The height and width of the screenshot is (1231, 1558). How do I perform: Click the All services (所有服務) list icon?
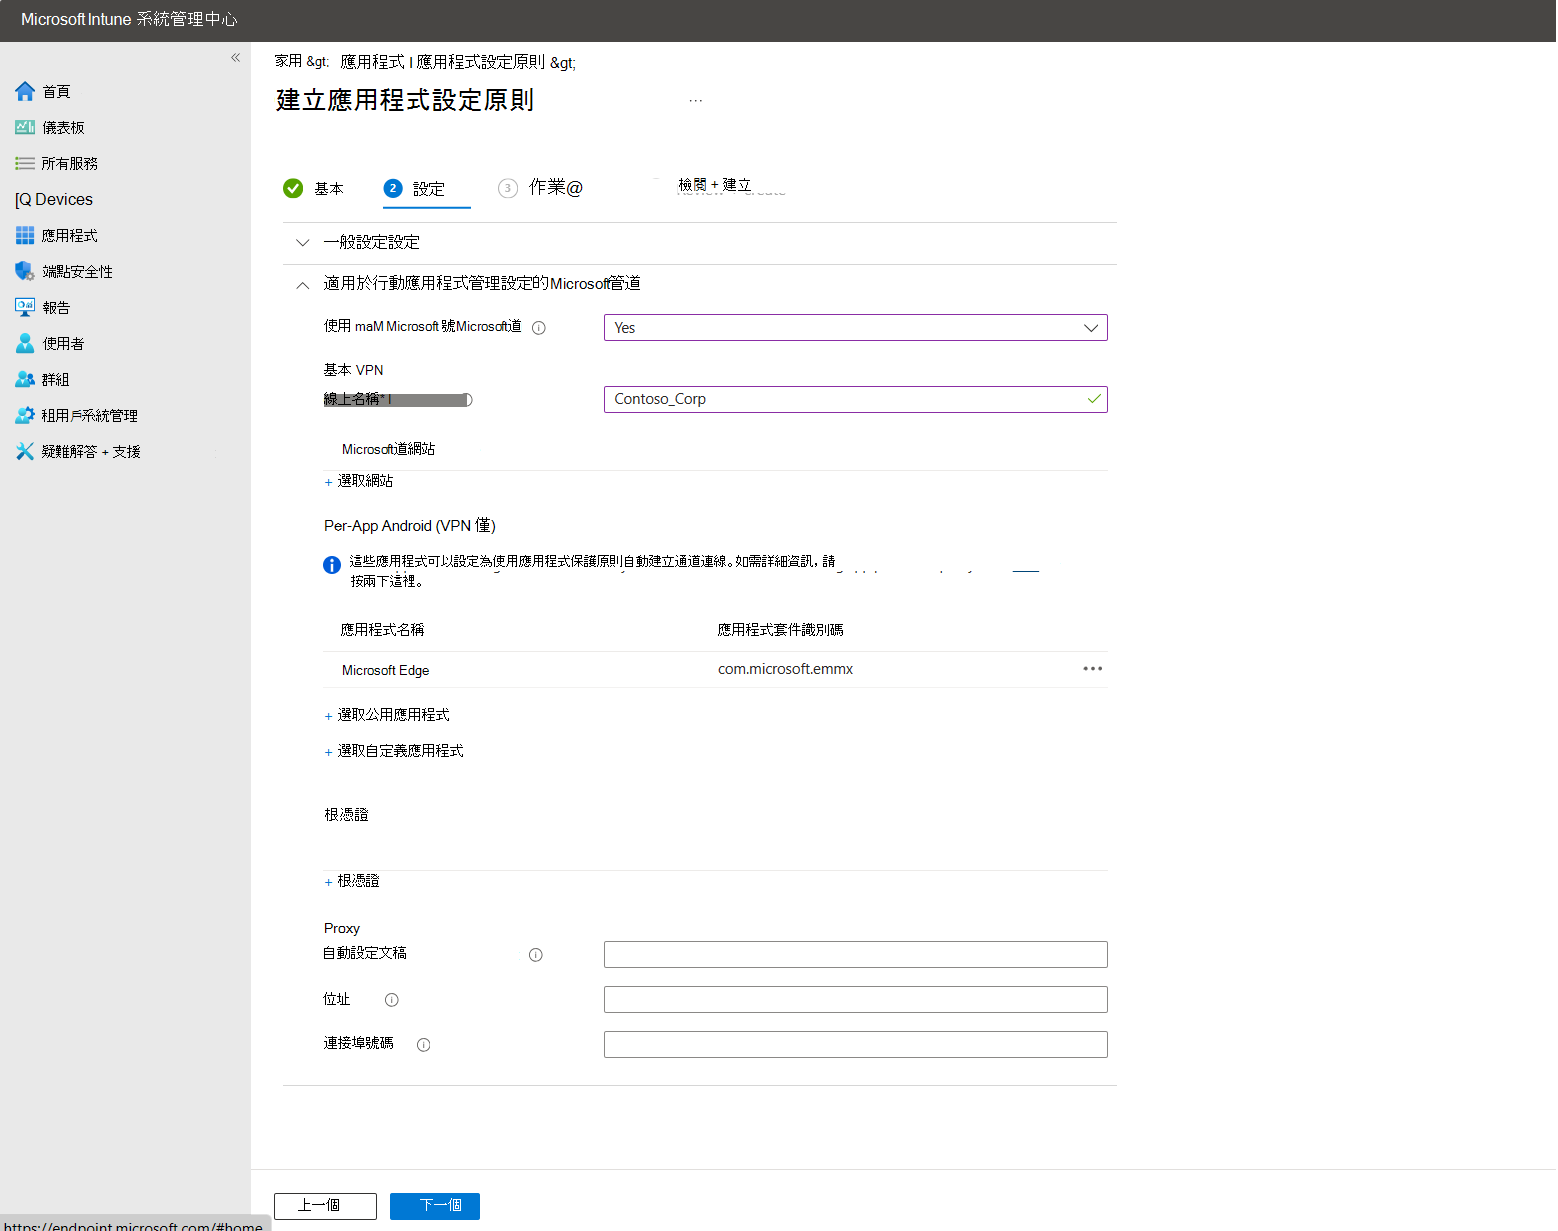point(25,163)
